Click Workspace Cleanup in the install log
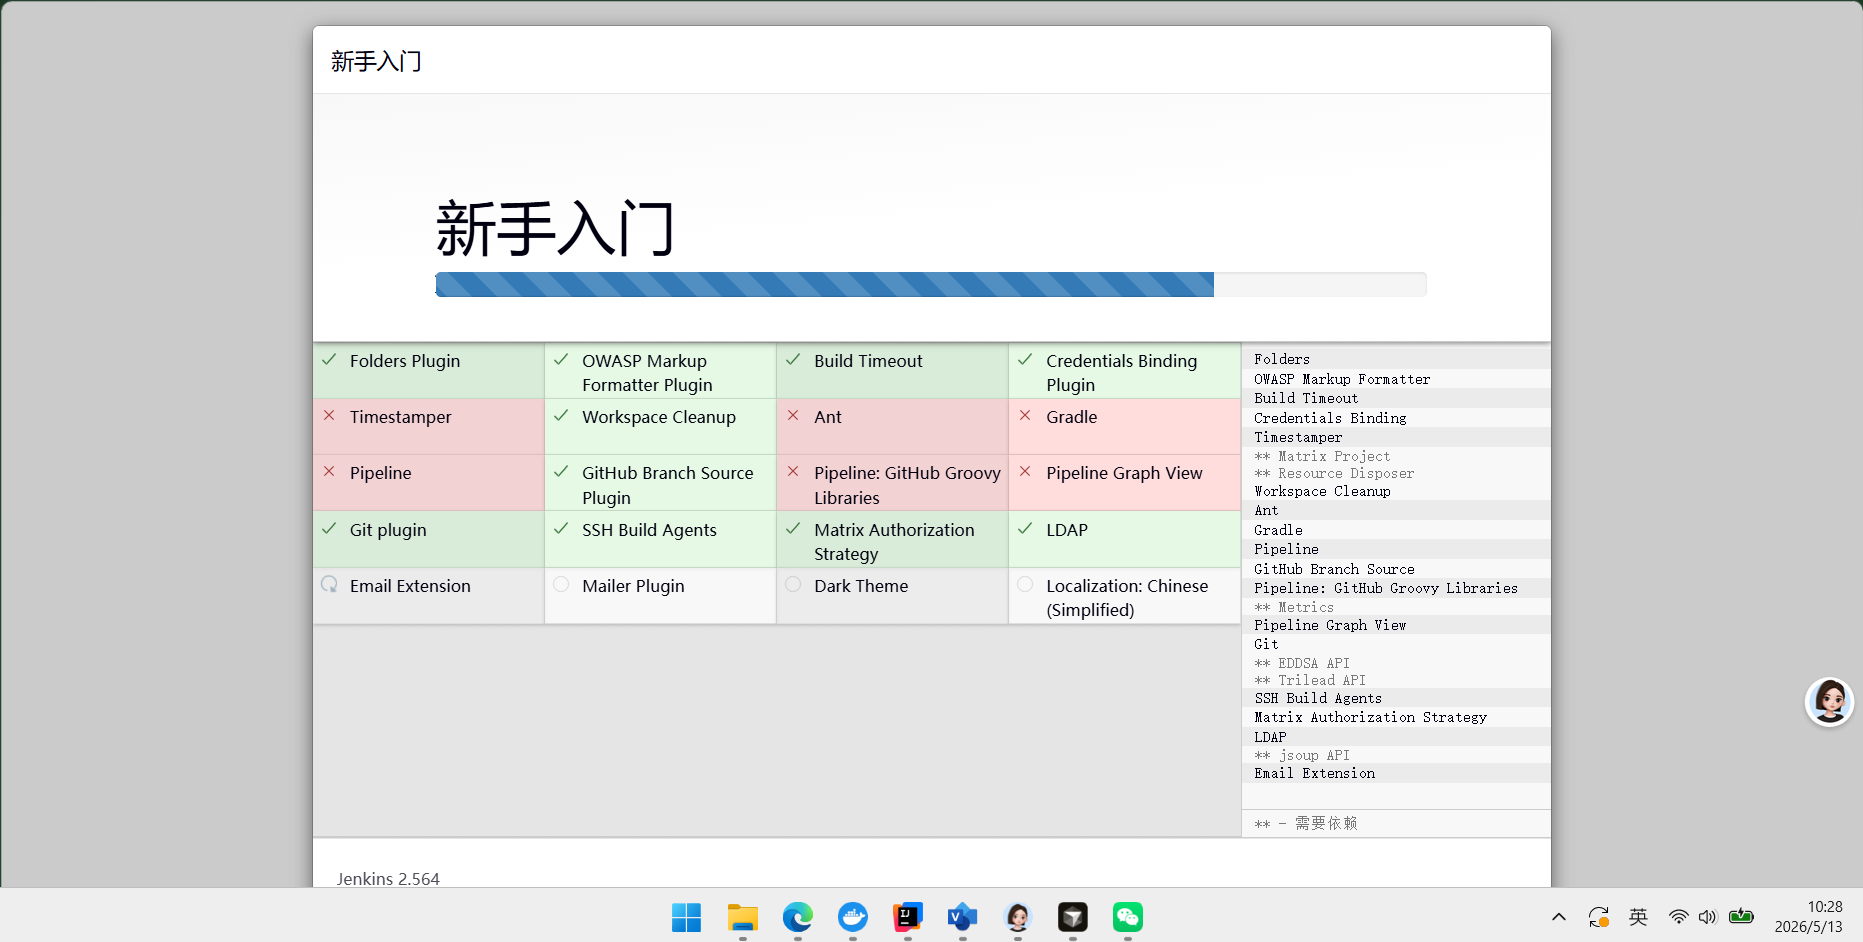The image size is (1863, 942). (x=1322, y=491)
